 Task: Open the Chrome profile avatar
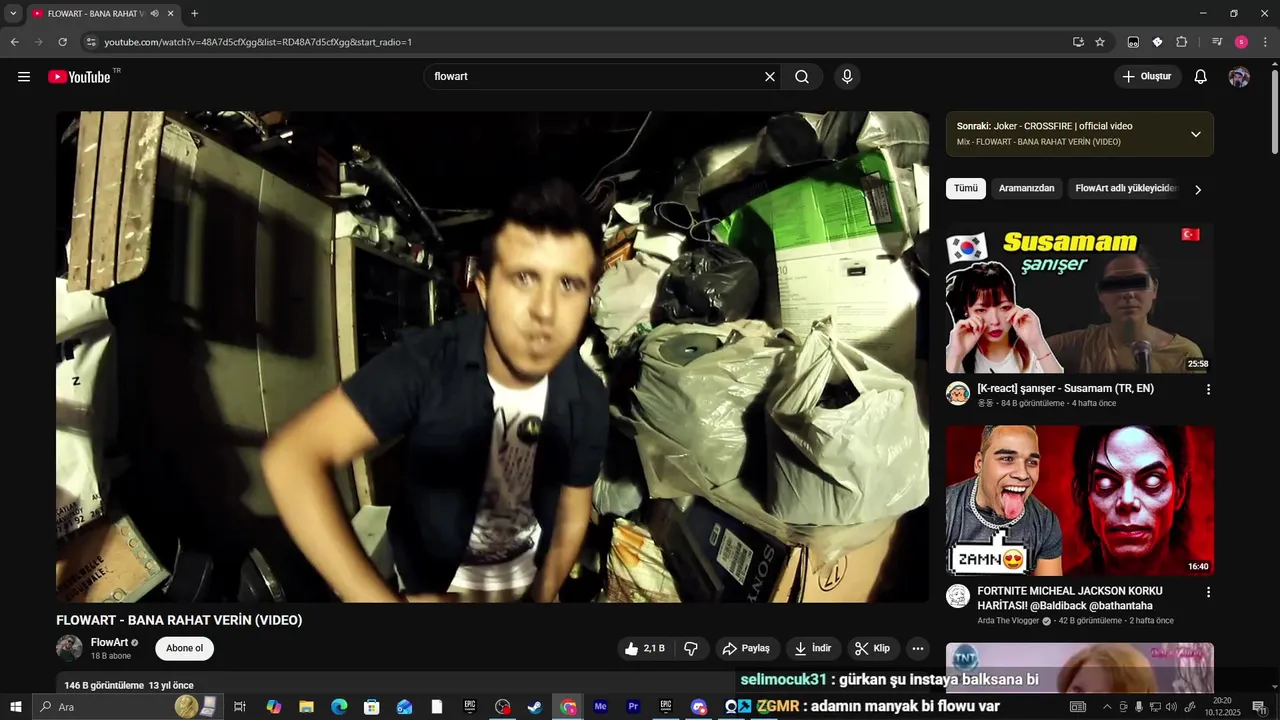[x=1241, y=42]
